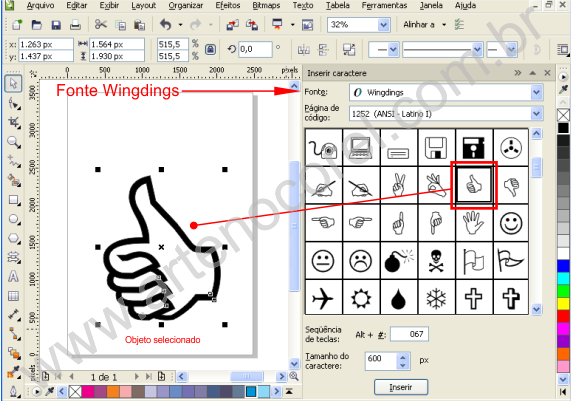Image resolution: width=571 pixels, height=402 pixels.
Task: Pick the airplane character
Action: pyautogui.click(x=323, y=298)
